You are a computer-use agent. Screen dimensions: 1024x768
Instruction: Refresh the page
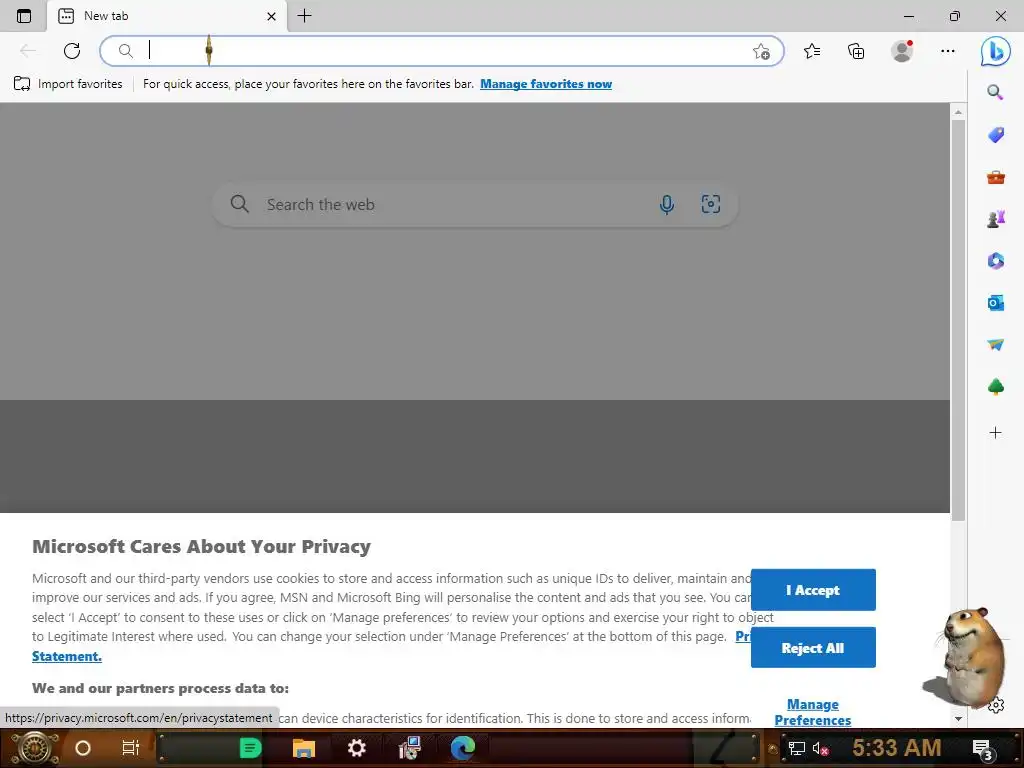[x=72, y=51]
